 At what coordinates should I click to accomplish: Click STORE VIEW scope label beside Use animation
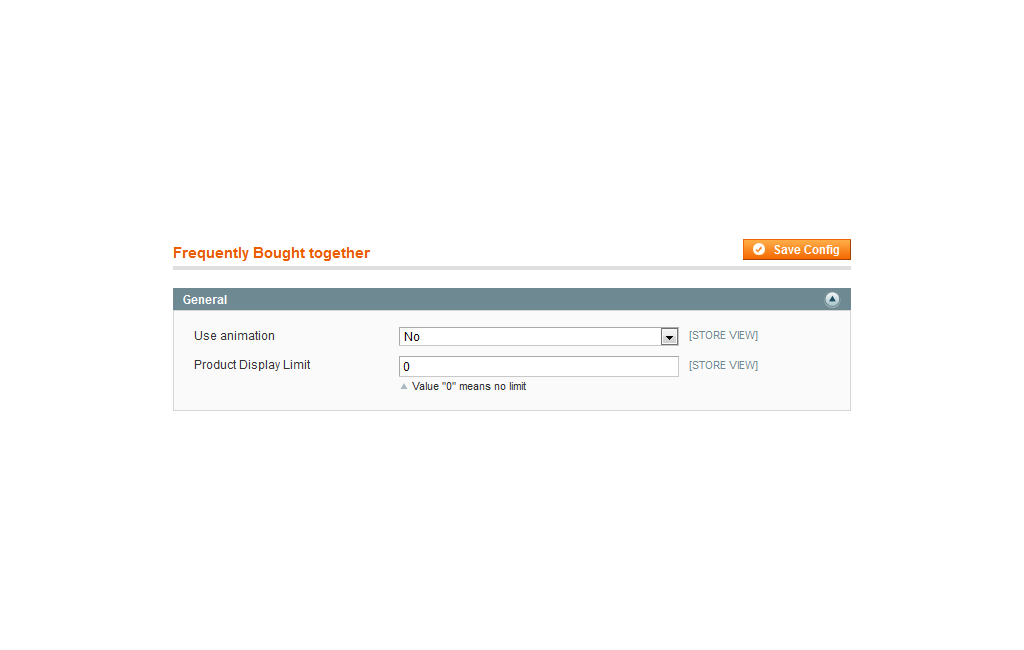[723, 335]
